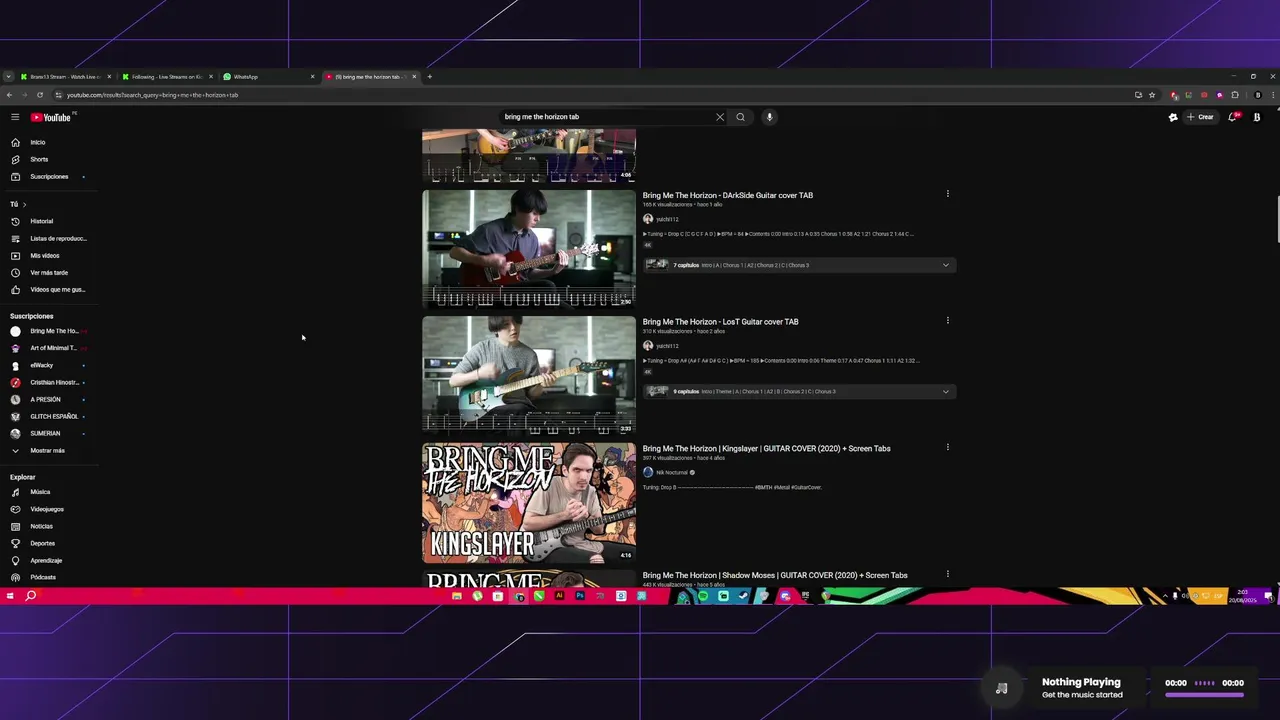Bookmark this page with star icon
The height and width of the screenshot is (720, 1280).
tap(1152, 95)
